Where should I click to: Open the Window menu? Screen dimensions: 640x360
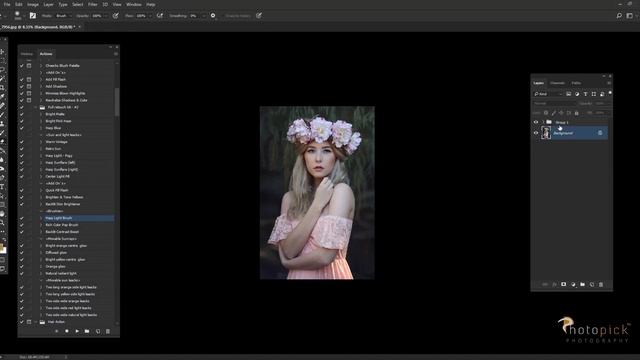133,4
